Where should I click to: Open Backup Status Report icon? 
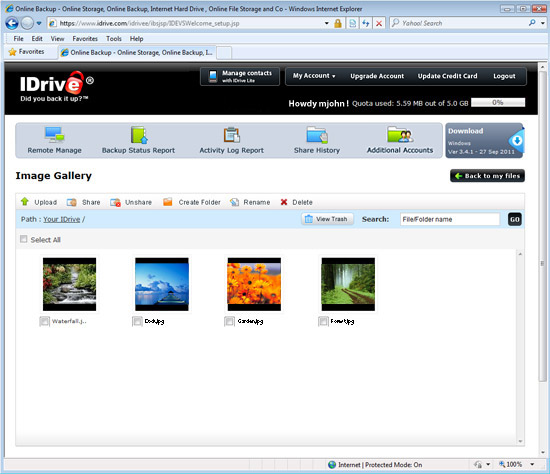[x=139, y=135]
